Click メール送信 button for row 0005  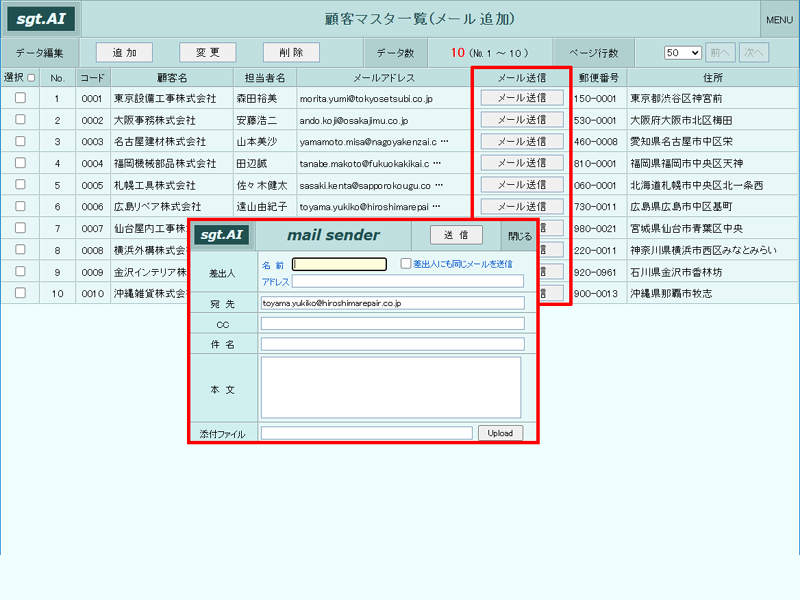point(522,185)
